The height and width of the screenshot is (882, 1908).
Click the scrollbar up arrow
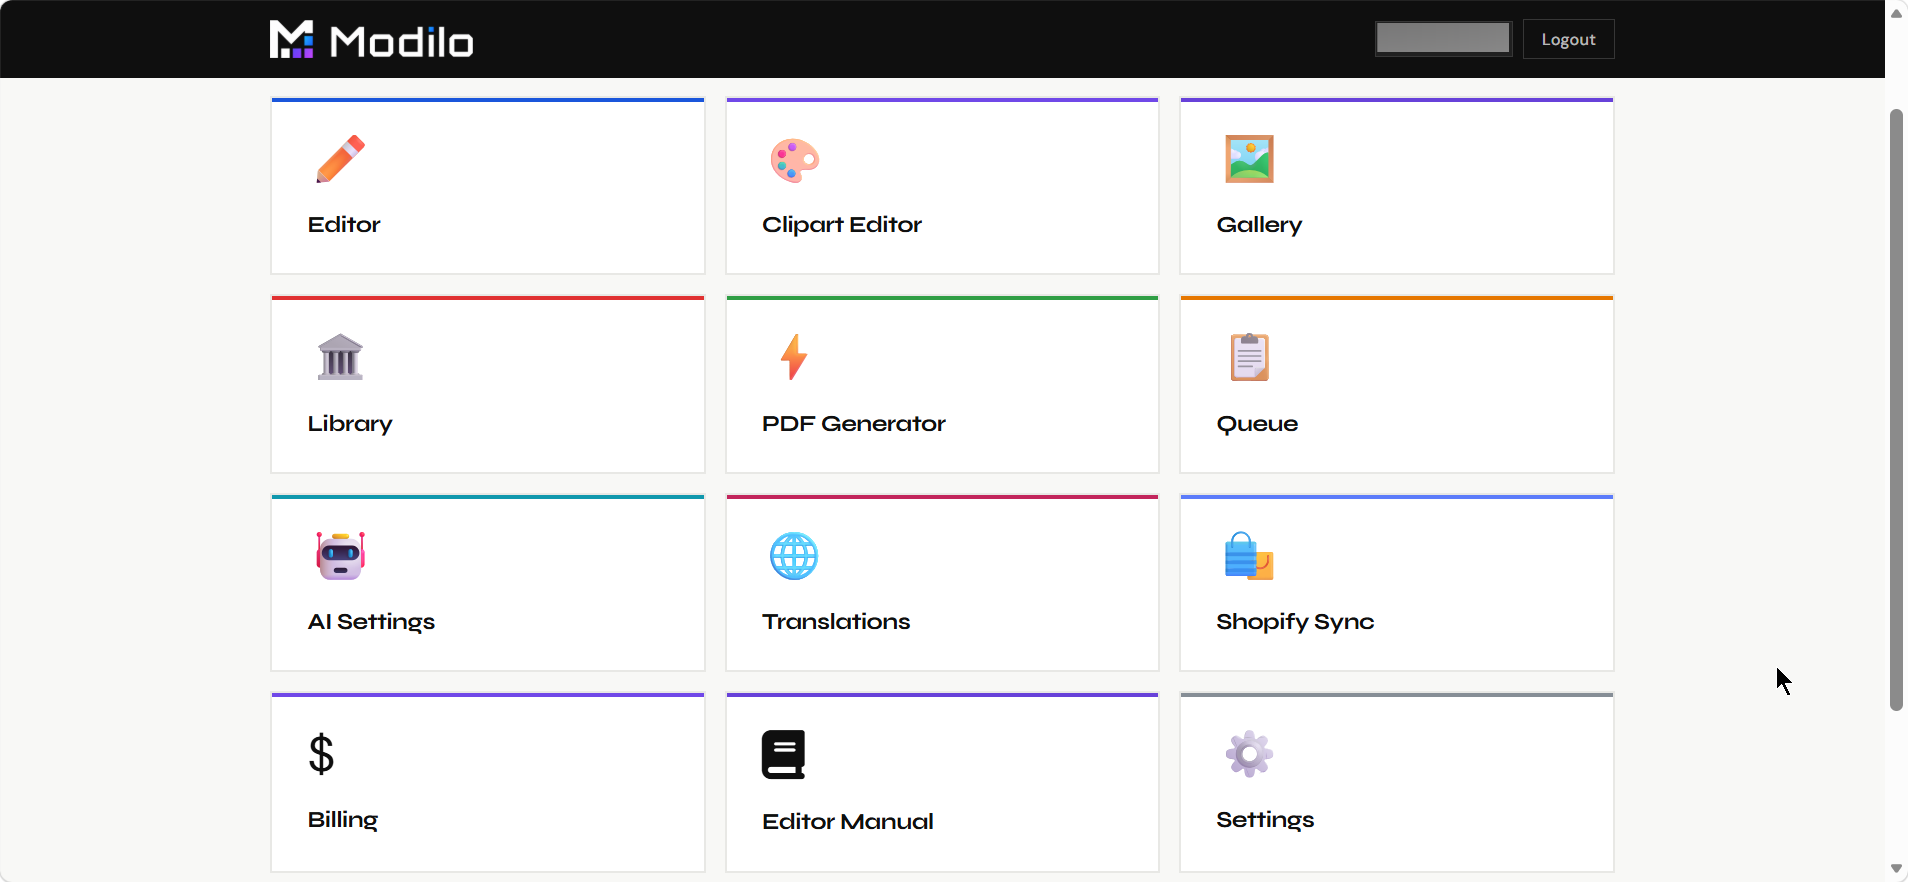(1896, 13)
